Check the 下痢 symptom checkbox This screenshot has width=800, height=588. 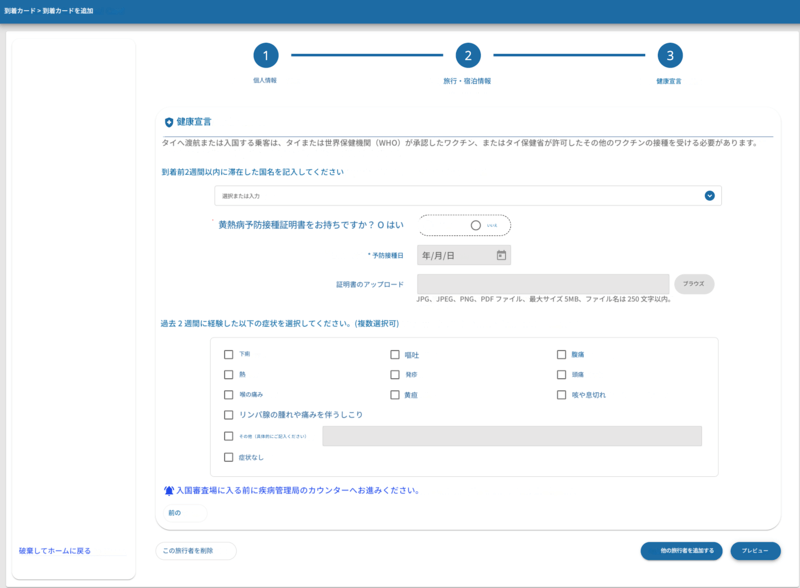click(229, 354)
